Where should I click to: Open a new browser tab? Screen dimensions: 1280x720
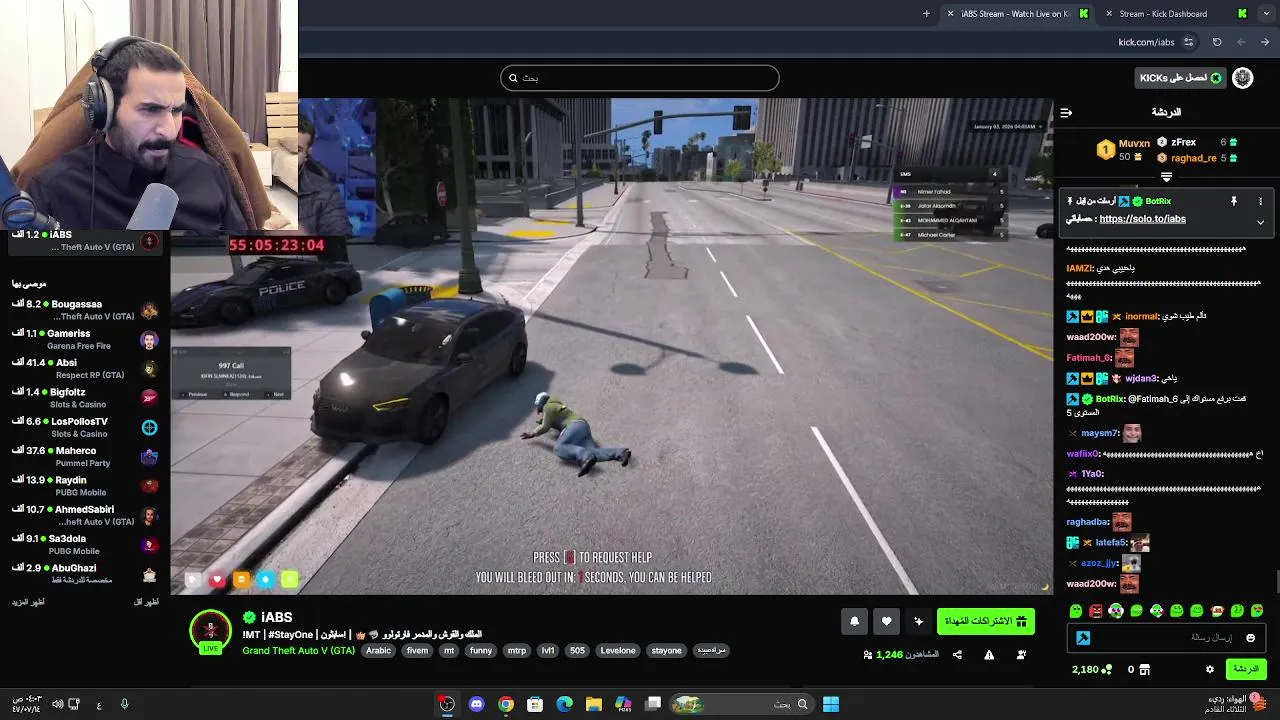coord(926,14)
